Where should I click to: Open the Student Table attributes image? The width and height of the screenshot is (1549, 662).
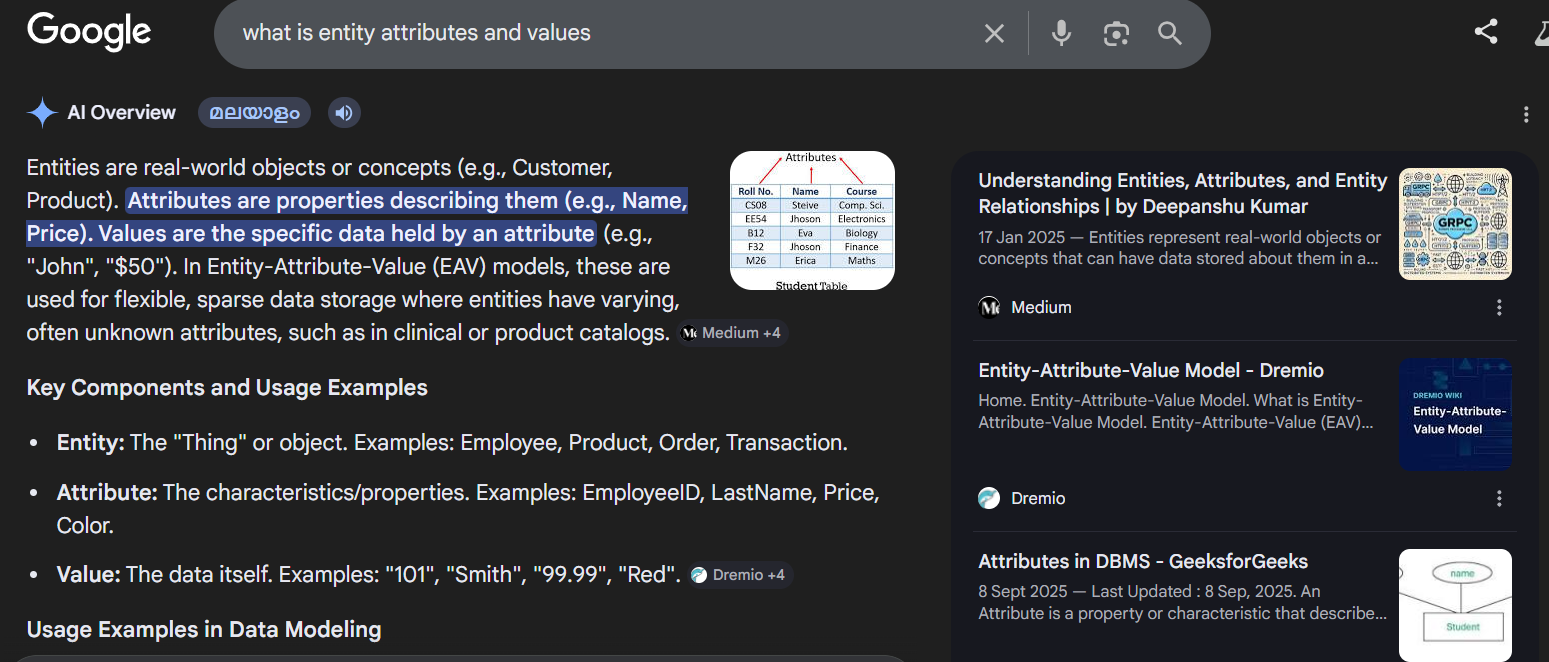click(812, 220)
